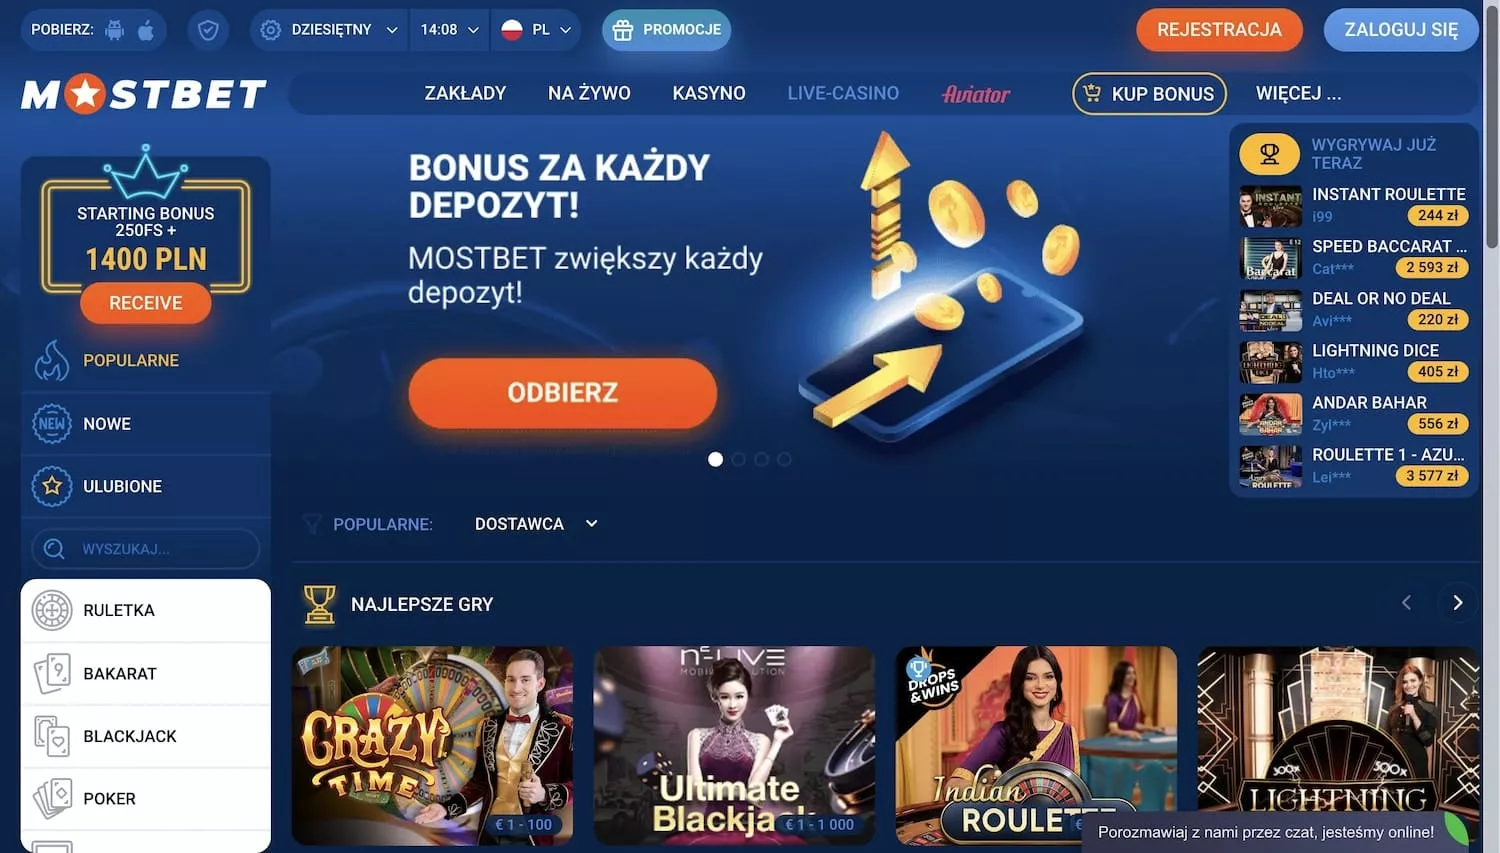This screenshot has width=1500, height=853.
Task: Click the orange Odbierz button
Action: (x=563, y=393)
